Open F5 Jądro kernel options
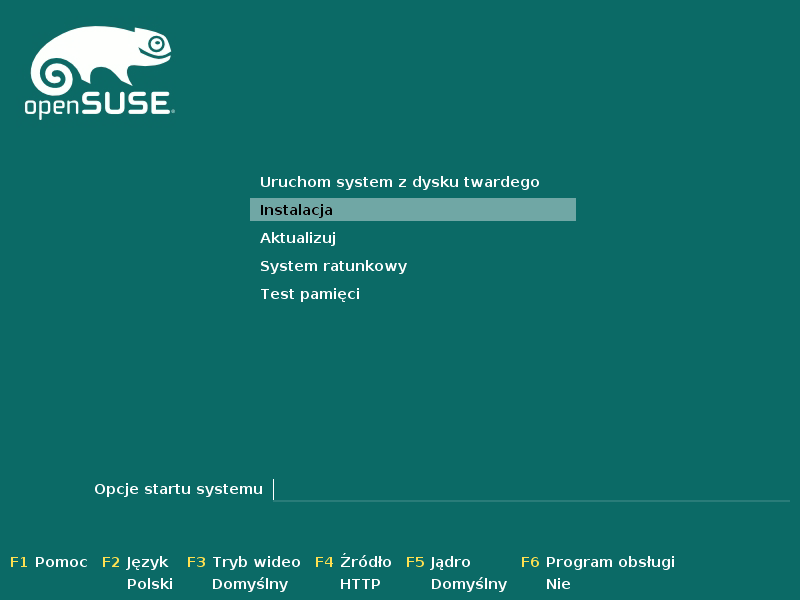Viewport: 800px width, 600px height. (450, 562)
